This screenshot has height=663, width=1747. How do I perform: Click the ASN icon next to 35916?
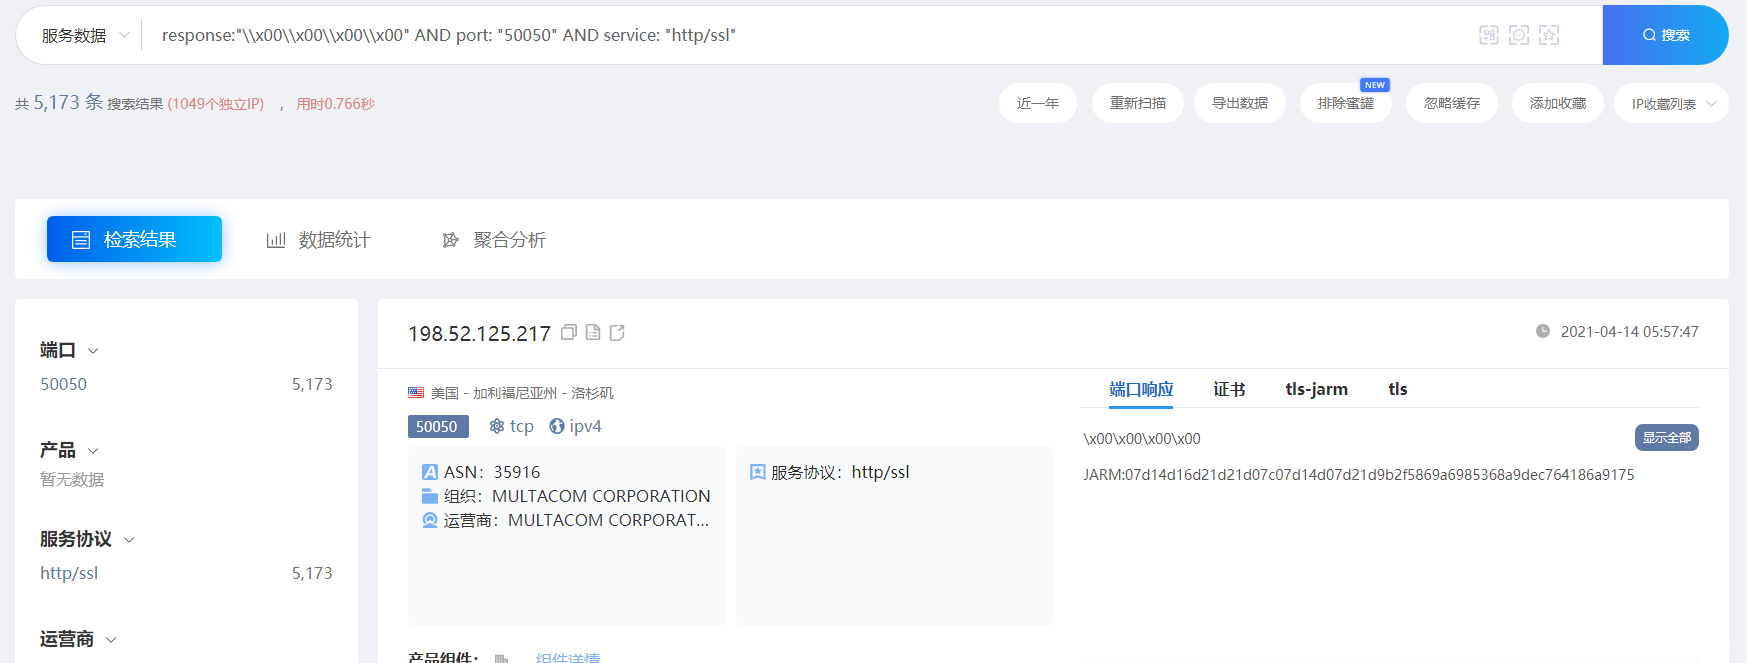pyautogui.click(x=430, y=472)
